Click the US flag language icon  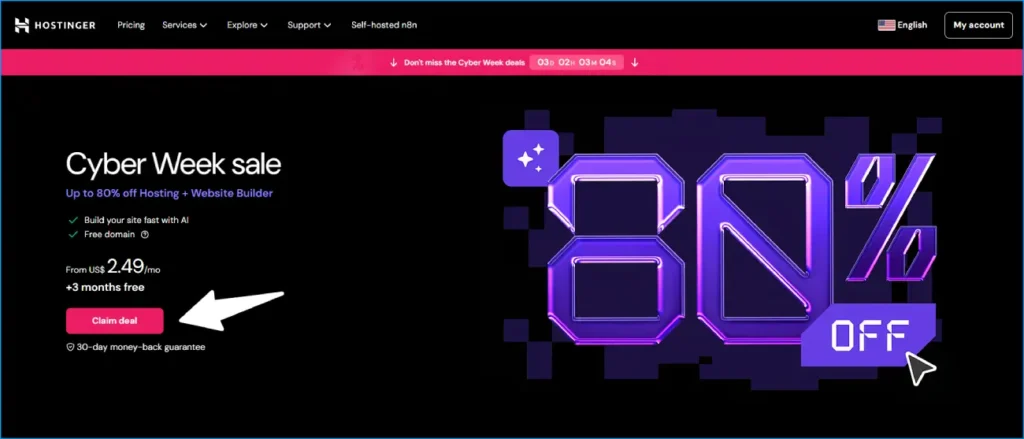coord(886,25)
